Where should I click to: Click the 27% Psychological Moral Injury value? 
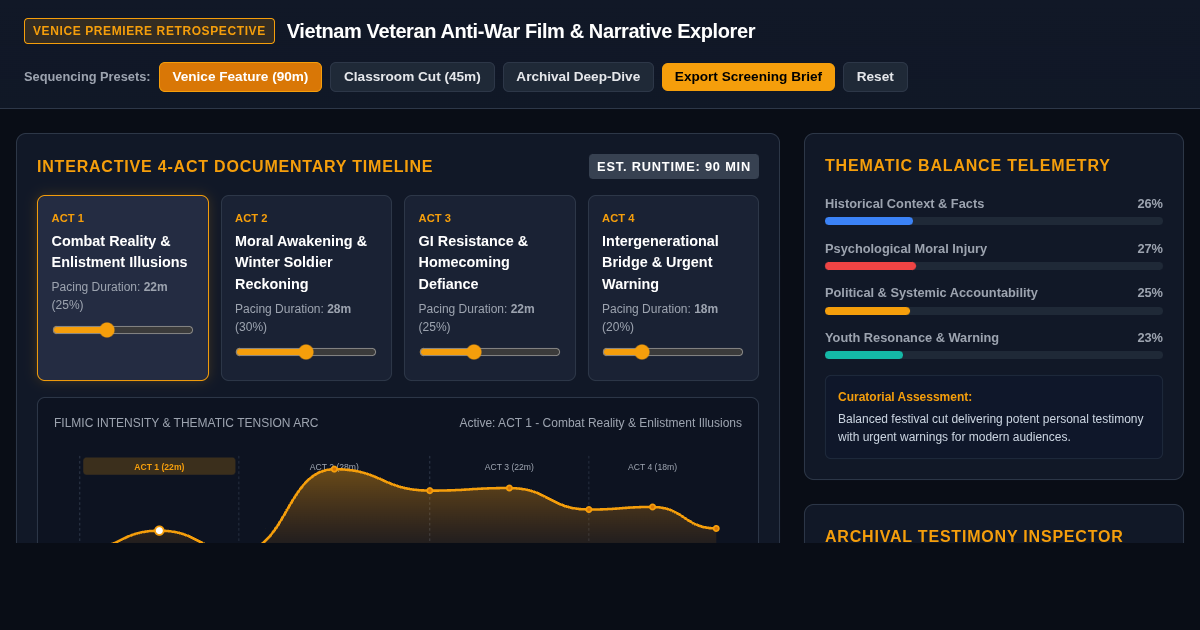point(1150,249)
